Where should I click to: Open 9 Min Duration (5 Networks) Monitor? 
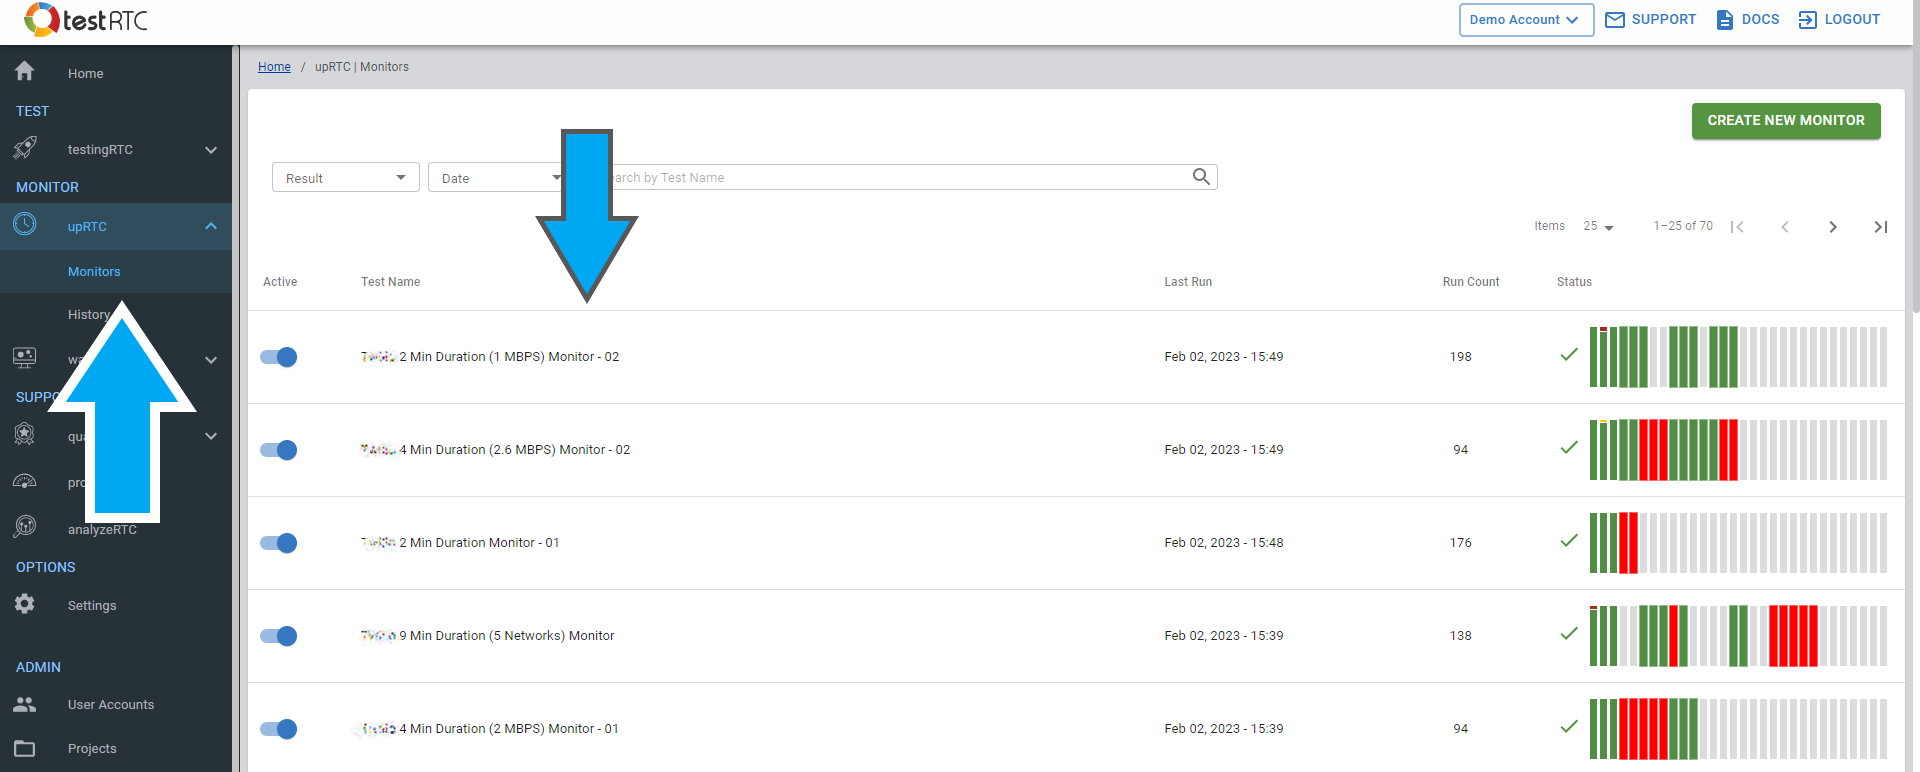click(487, 635)
